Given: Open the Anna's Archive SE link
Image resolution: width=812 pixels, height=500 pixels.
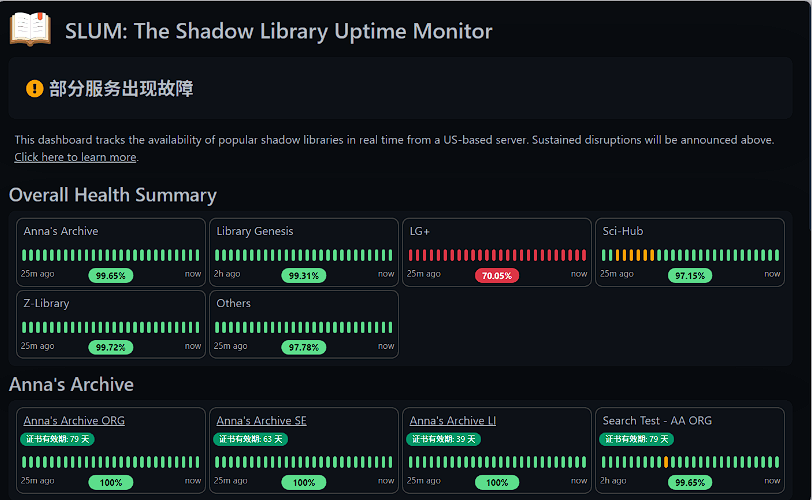Looking at the screenshot, I should pos(262,420).
